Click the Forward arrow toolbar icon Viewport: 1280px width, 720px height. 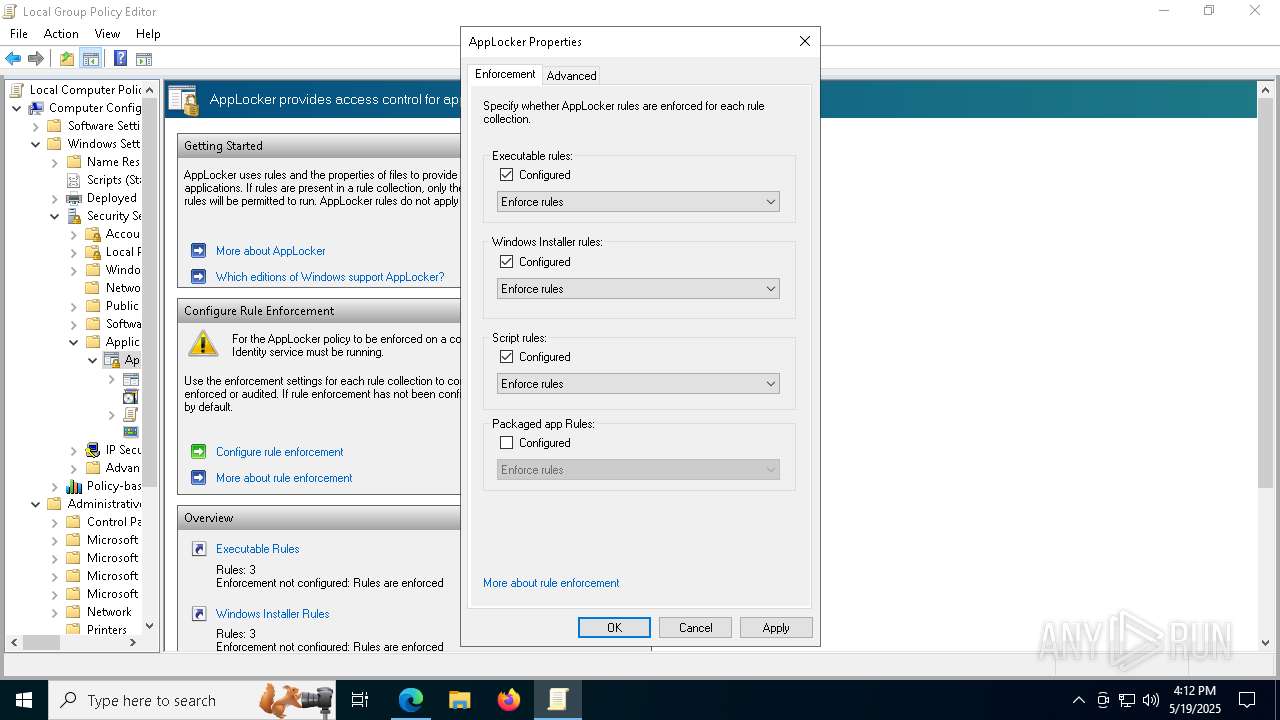tap(36, 59)
